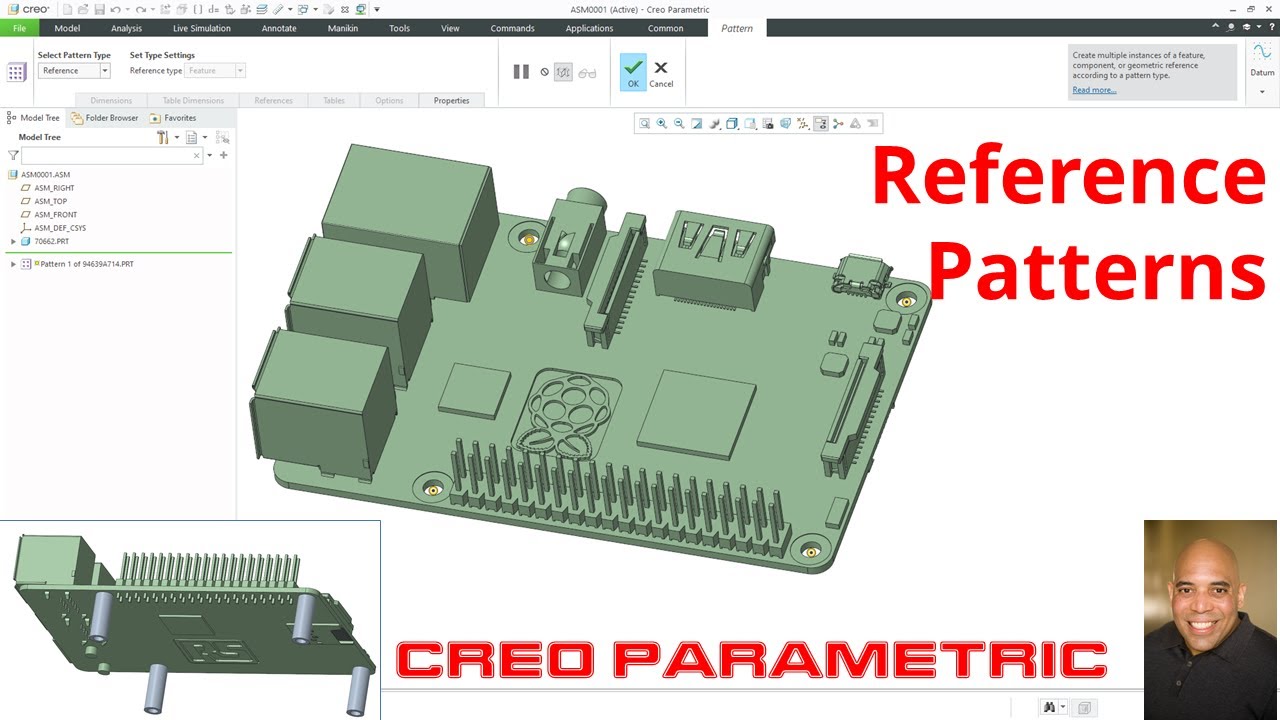Click the Pattern feature icon in dashboard
1280x720 pixels.
click(16, 72)
